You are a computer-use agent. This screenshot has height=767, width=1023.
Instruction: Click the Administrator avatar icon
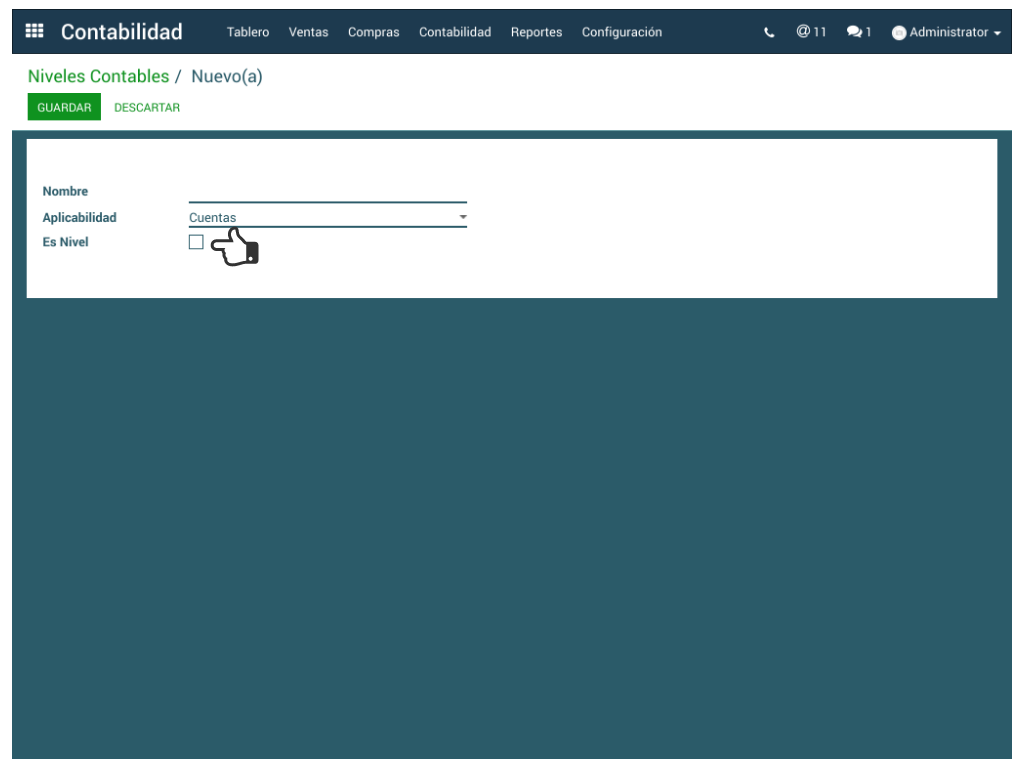pos(899,33)
